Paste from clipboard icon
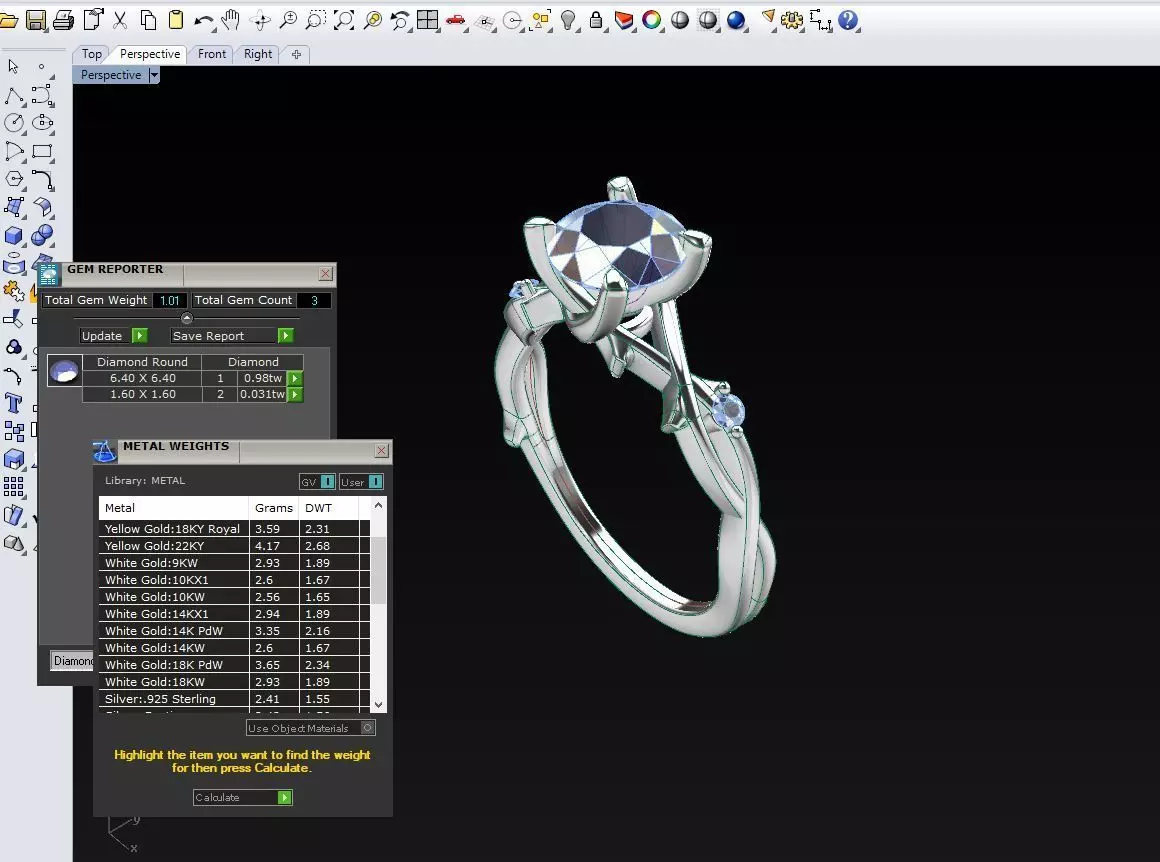The image size is (1160, 862). click(x=176, y=20)
